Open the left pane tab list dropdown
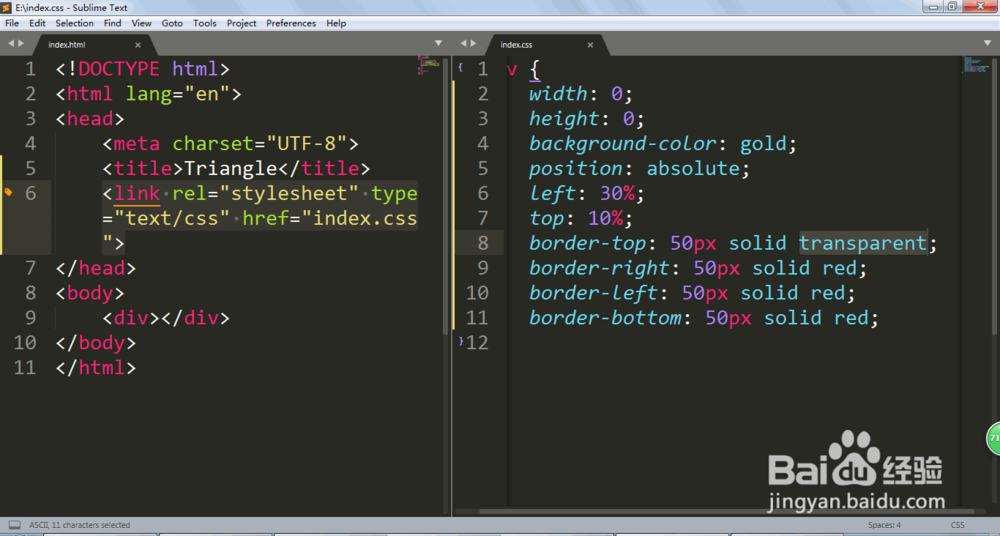 [x=438, y=43]
